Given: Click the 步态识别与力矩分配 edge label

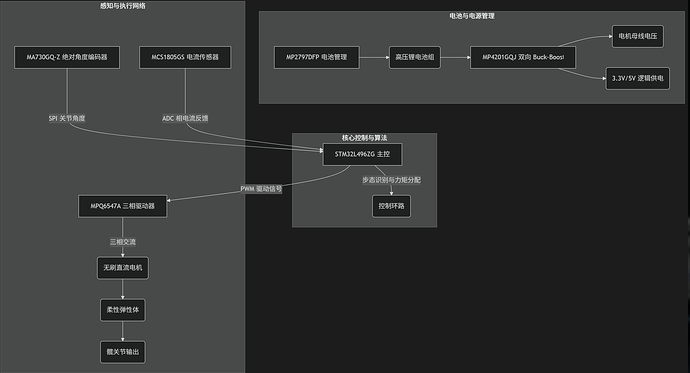Looking at the screenshot, I should coord(391,180).
